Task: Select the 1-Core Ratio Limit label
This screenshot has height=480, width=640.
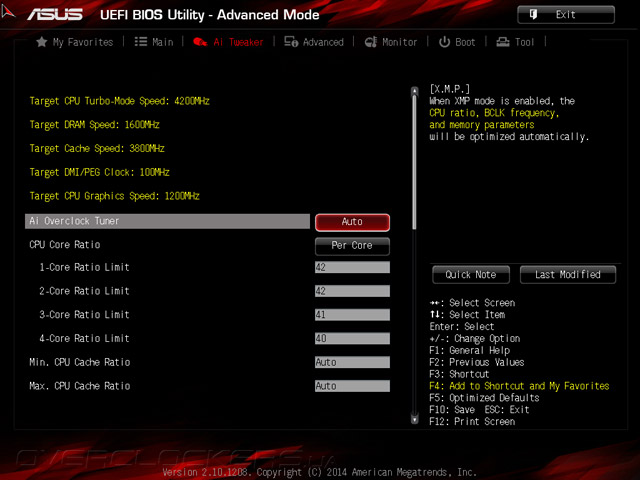Action: [84, 267]
